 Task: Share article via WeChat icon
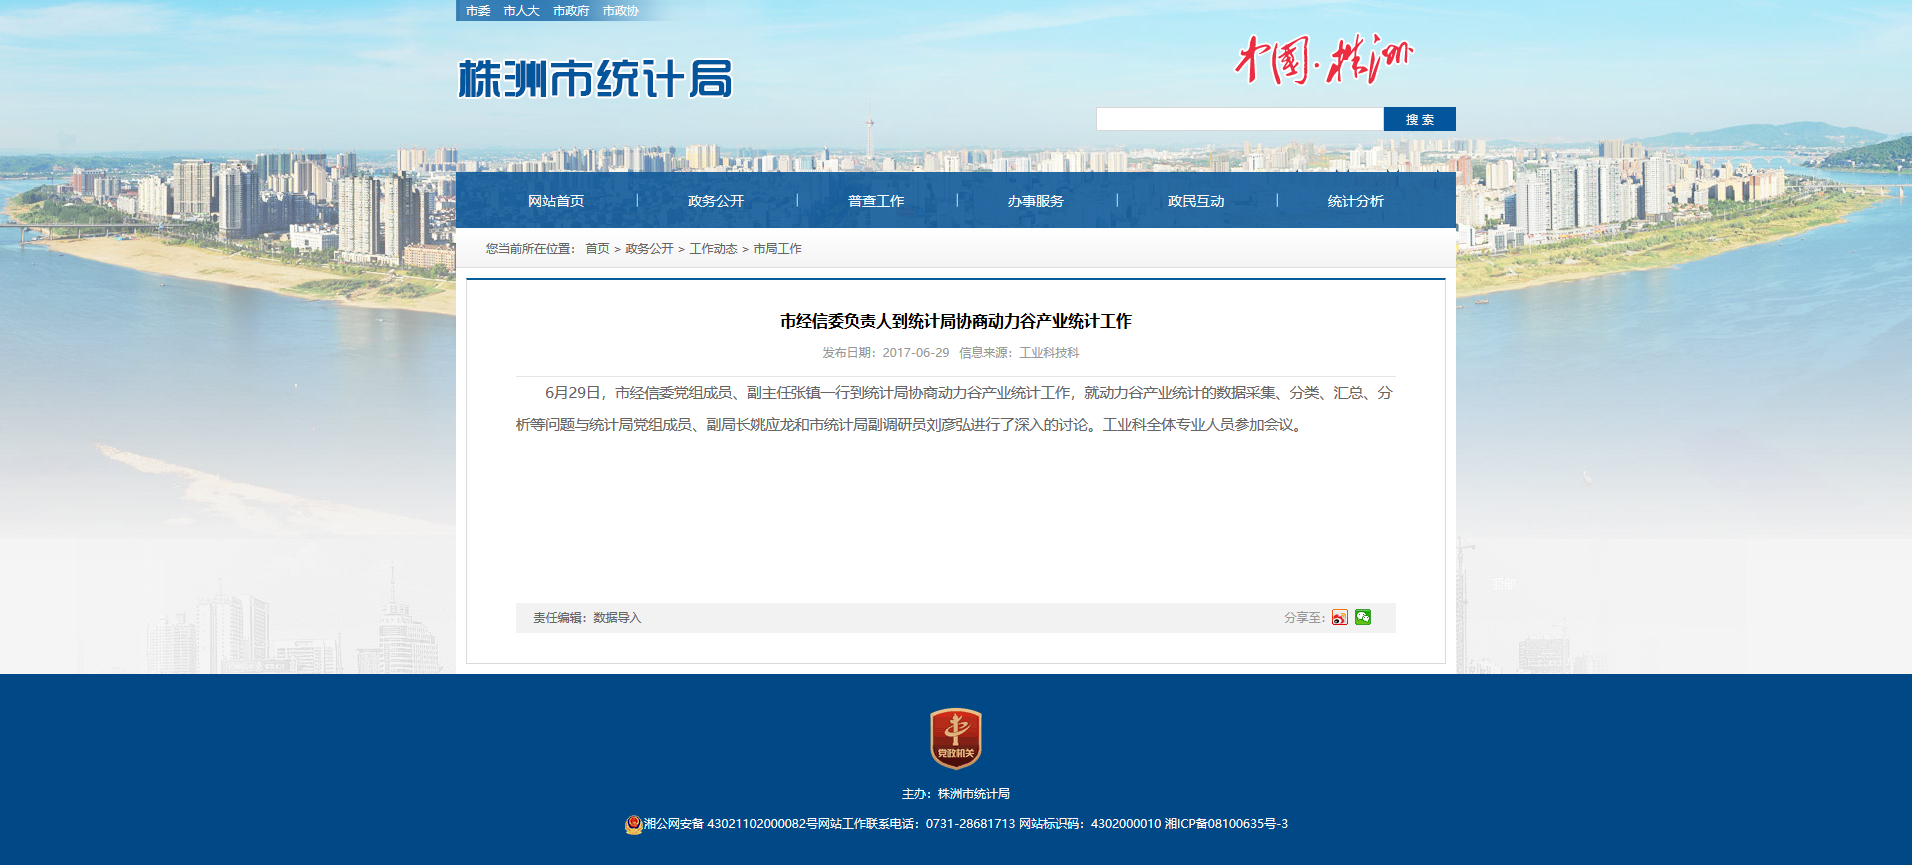pyautogui.click(x=1363, y=617)
